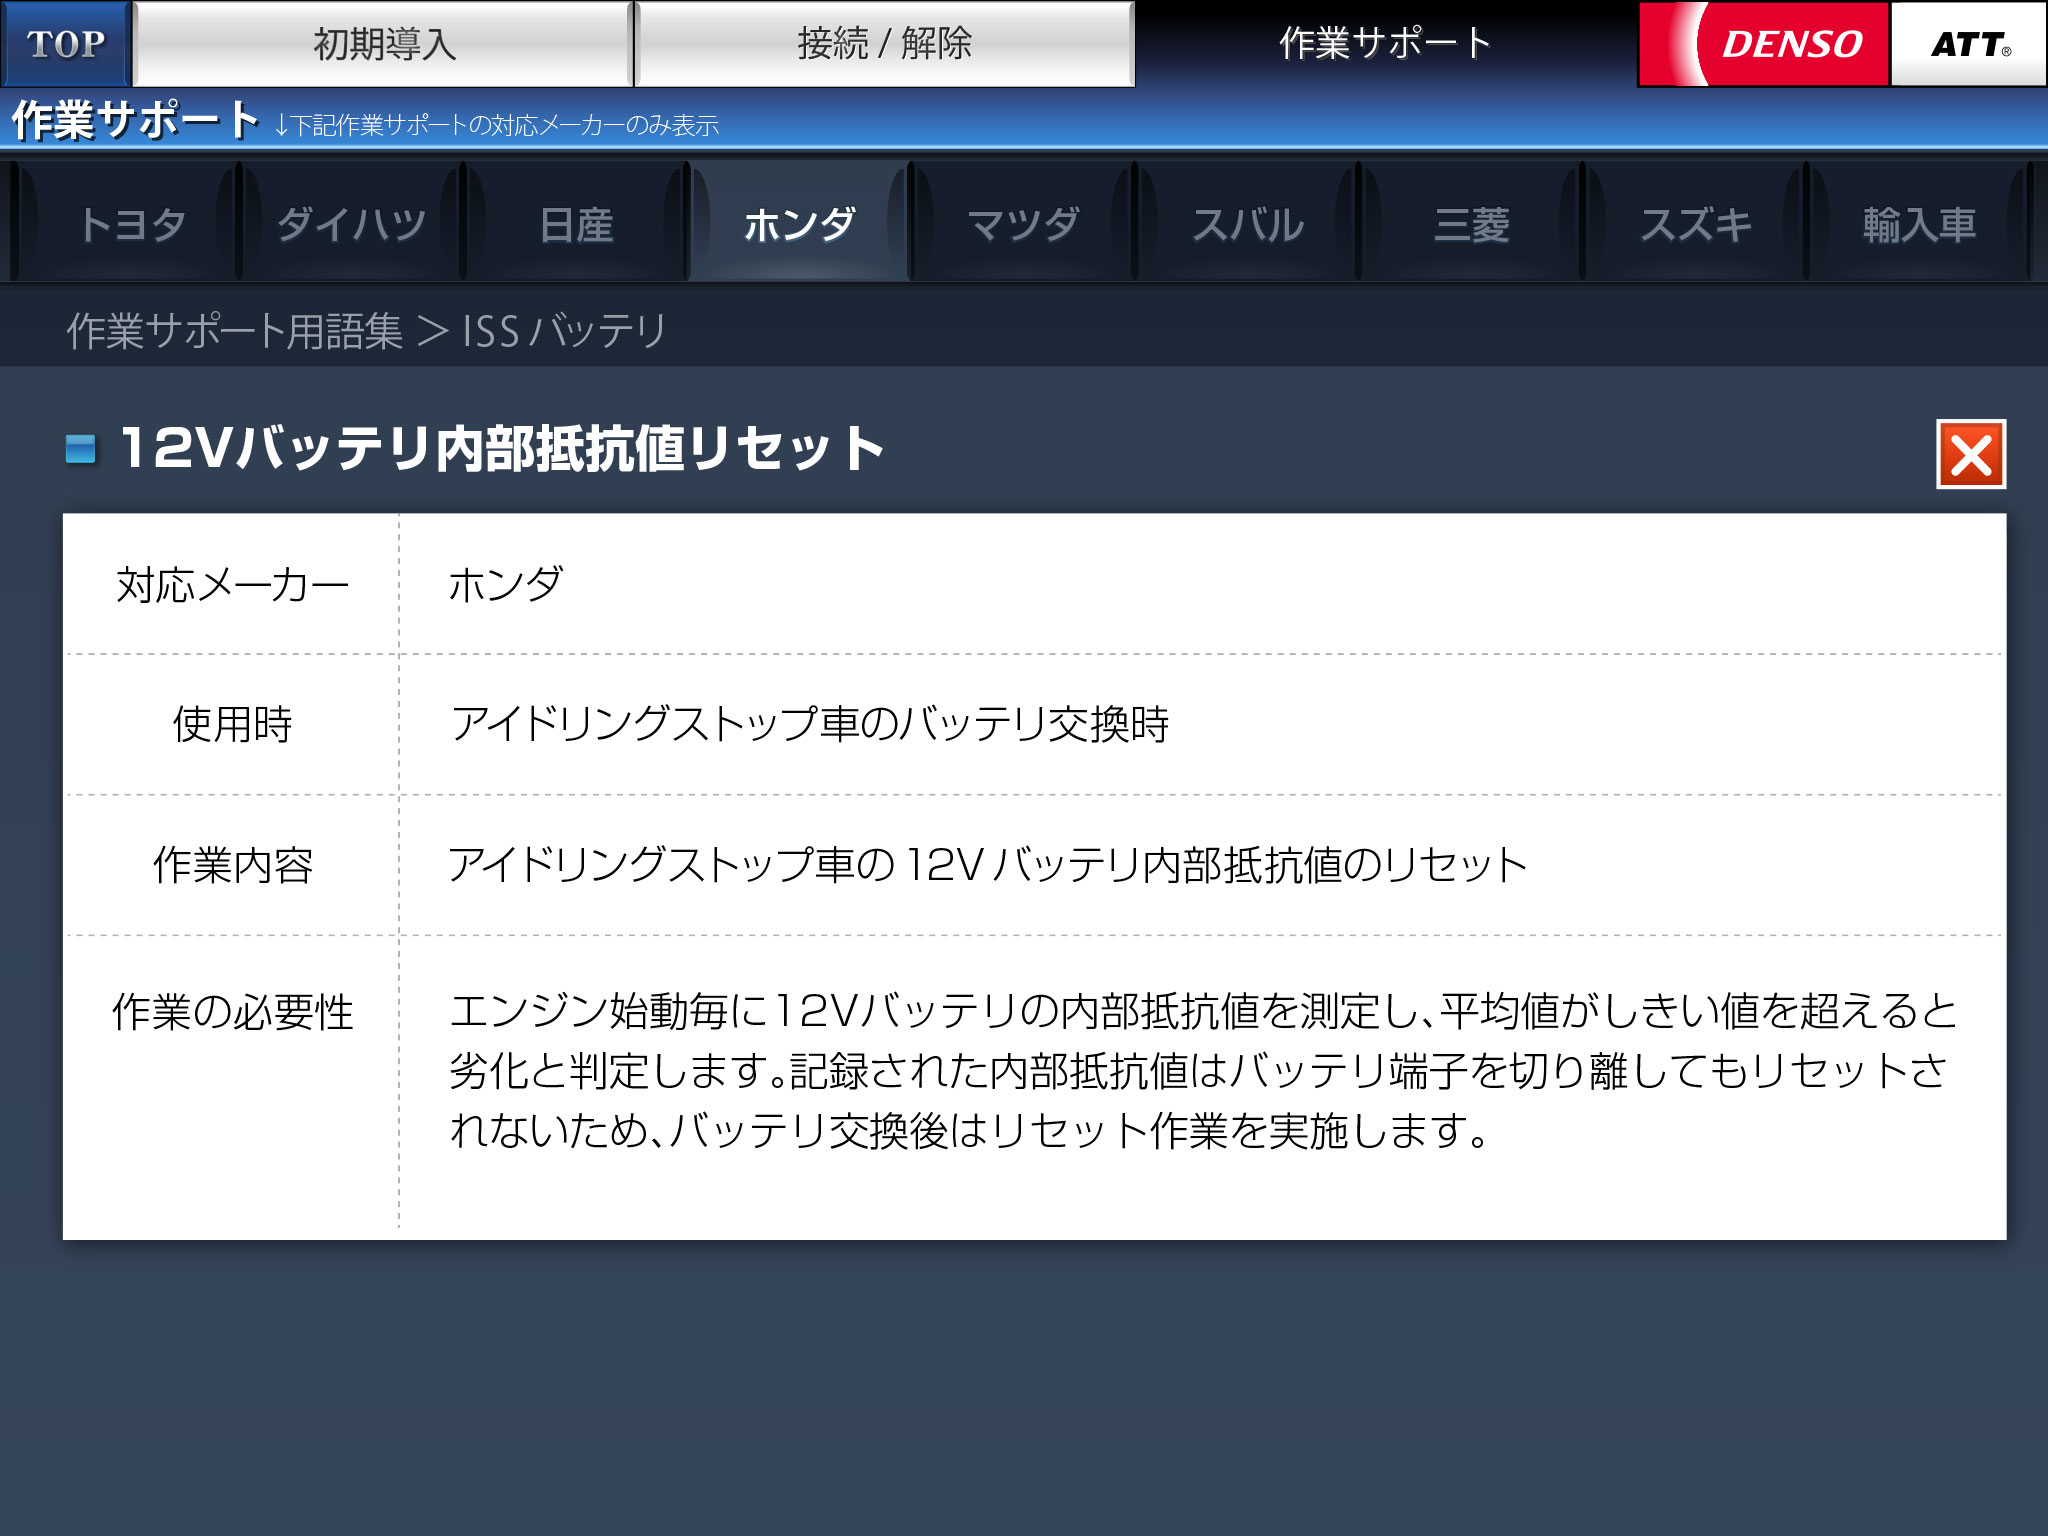
Task: Click the ATT logo
Action: [x=1968, y=44]
